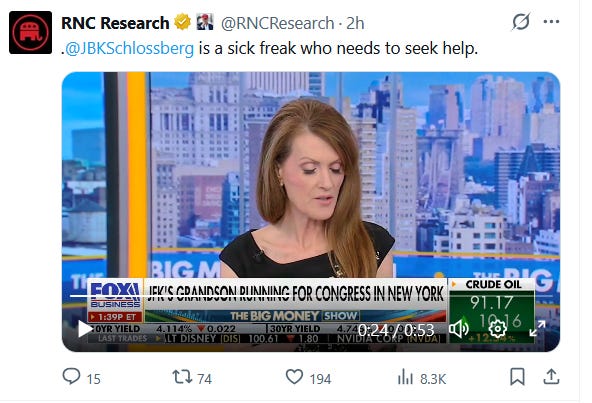
Task: Open the video settings gear
Action: [x=498, y=329]
